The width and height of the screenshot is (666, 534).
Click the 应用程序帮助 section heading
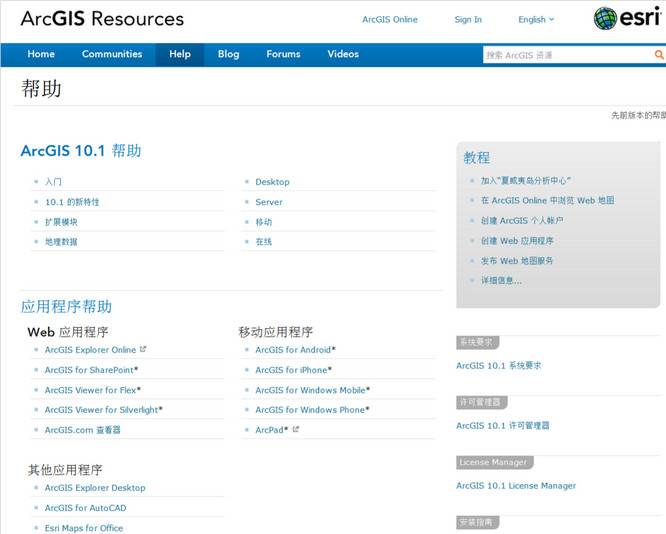point(66,306)
